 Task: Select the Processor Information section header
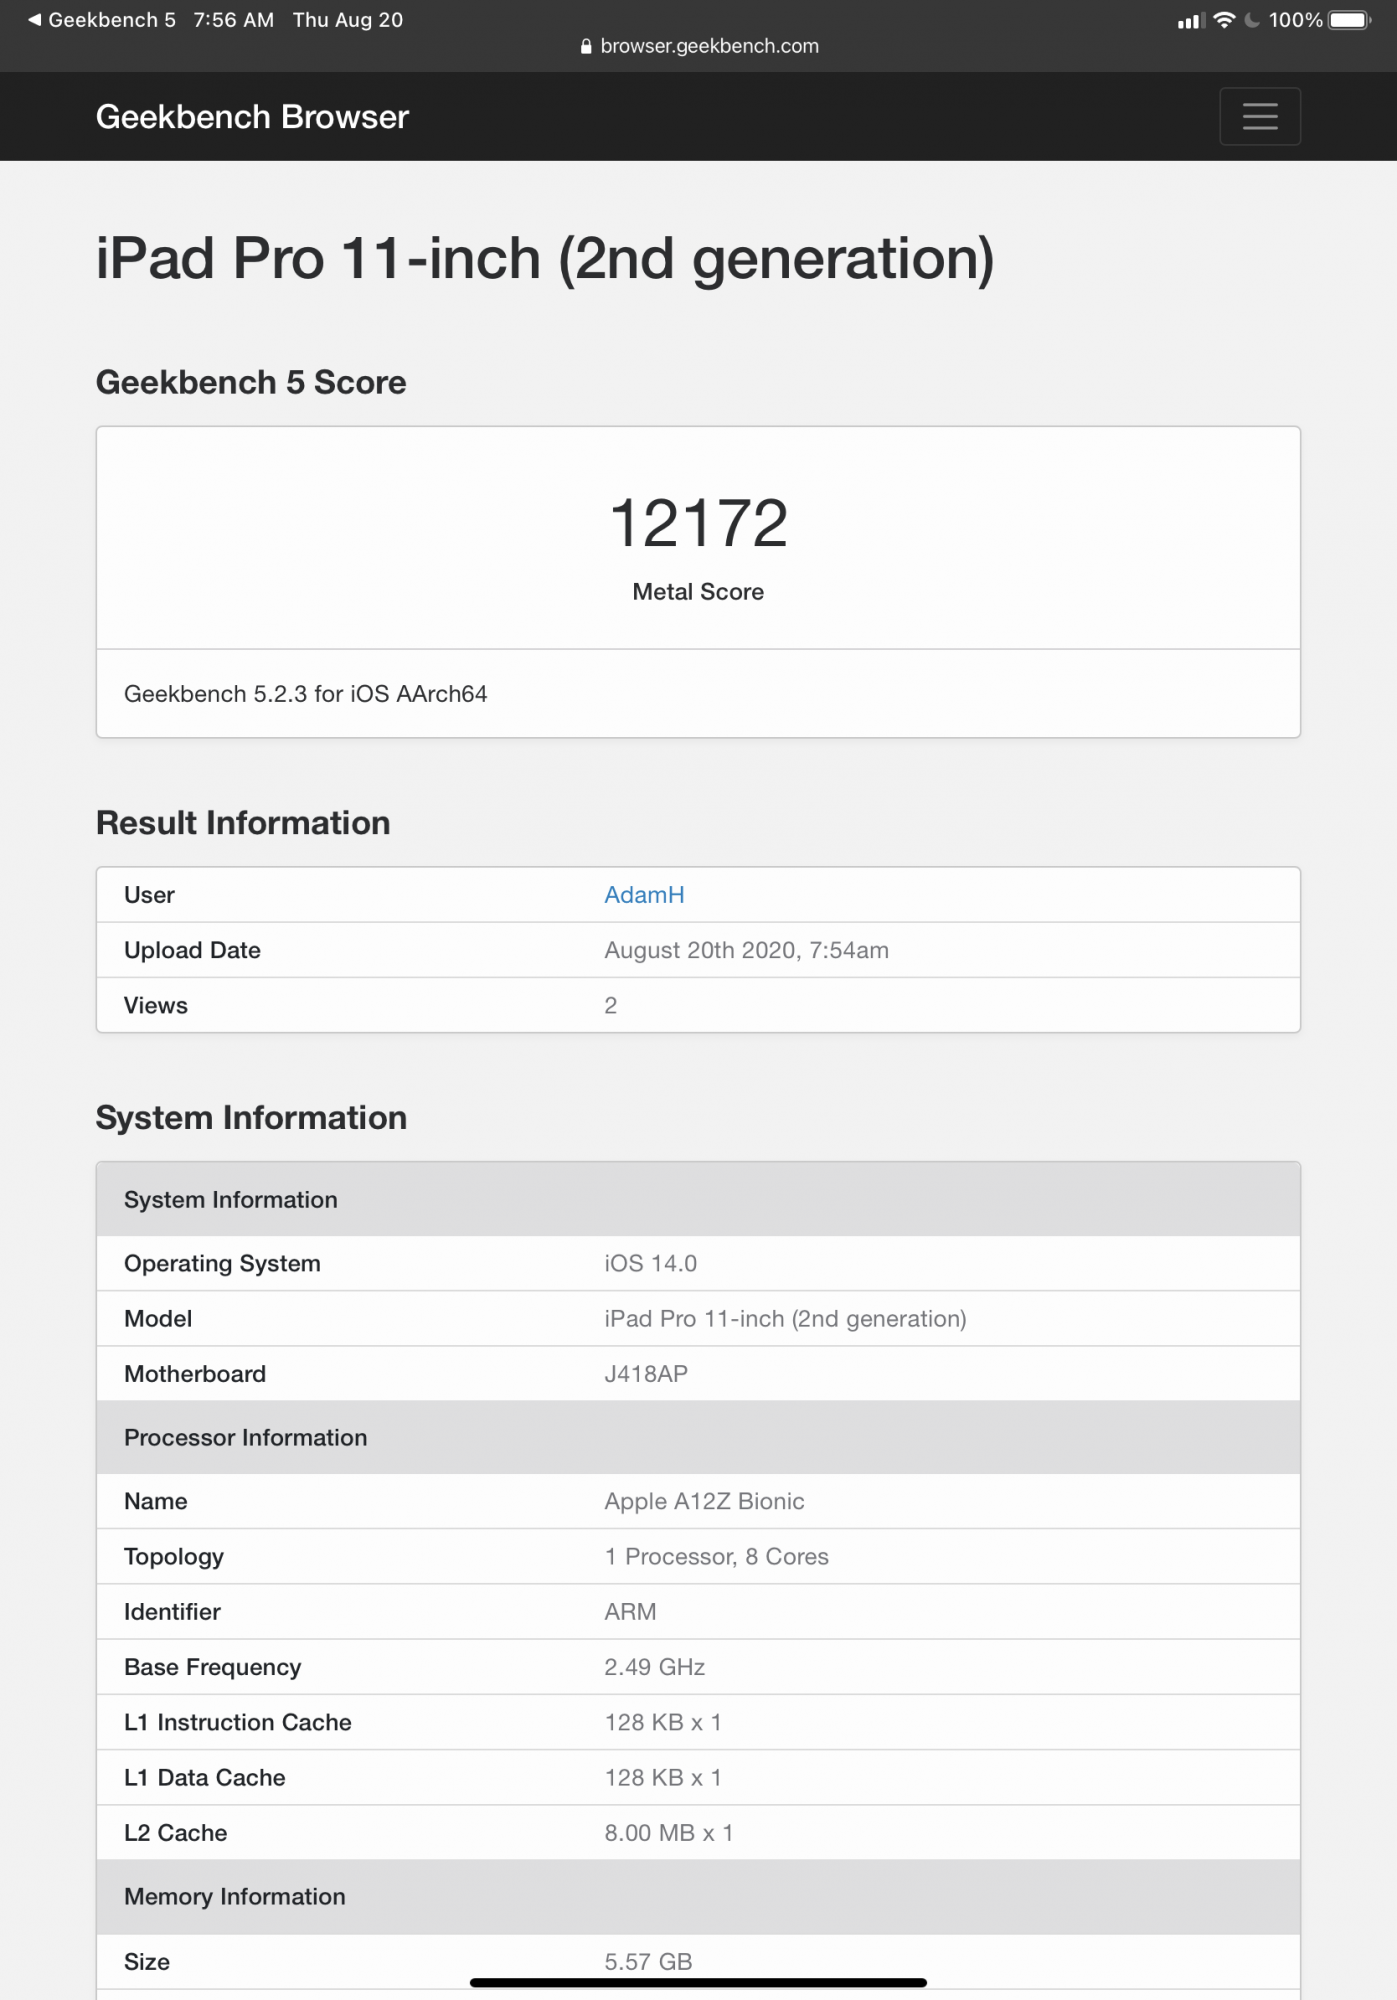click(x=698, y=1437)
